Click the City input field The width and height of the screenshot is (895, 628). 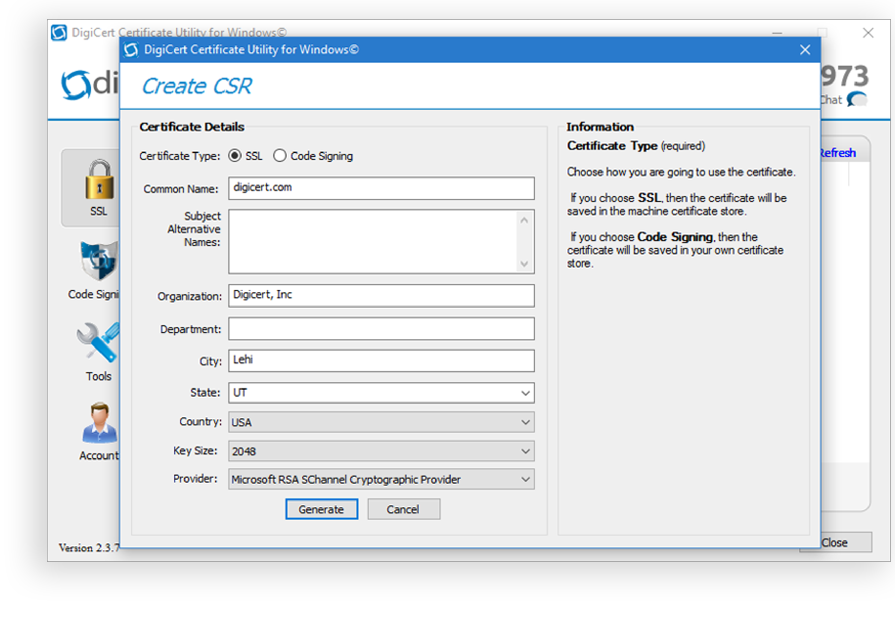coord(381,361)
